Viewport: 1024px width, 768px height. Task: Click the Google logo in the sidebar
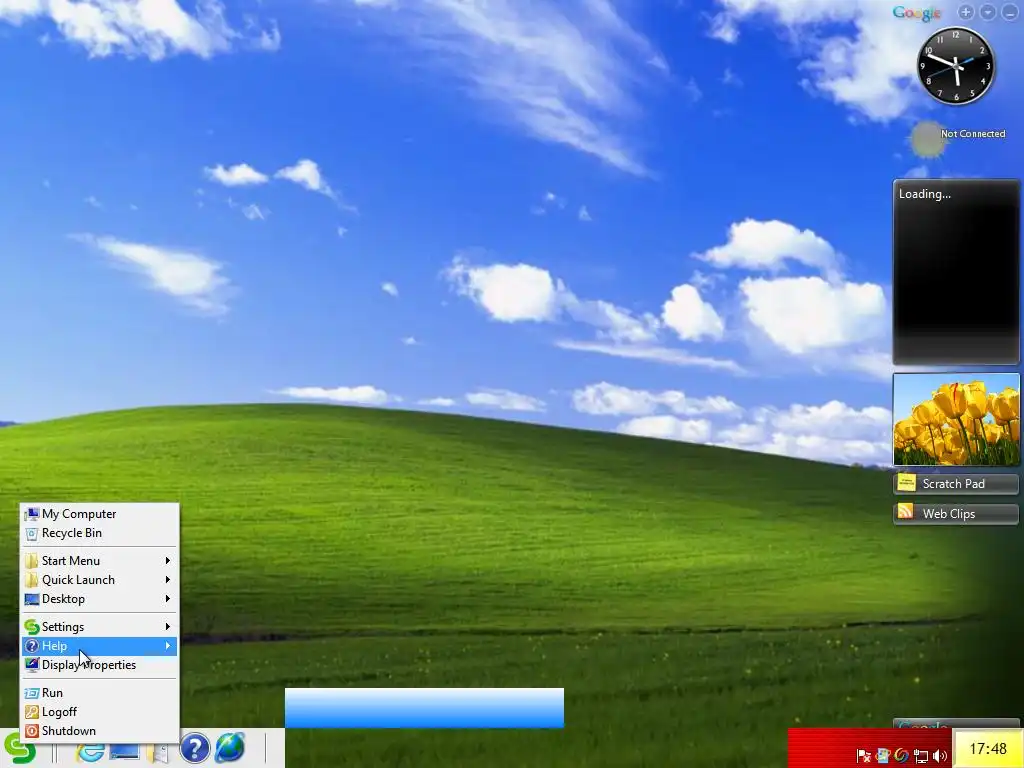pyautogui.click(x=916, y=13)
